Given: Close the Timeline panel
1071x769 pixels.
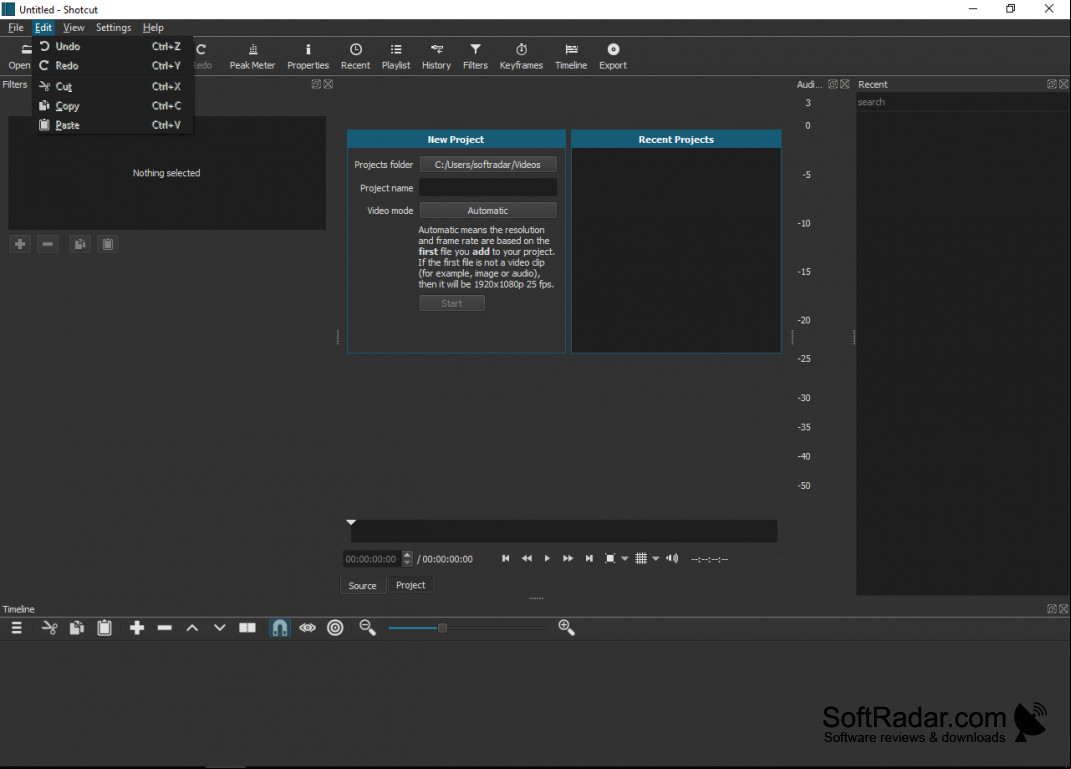Looking at the screenshot, I should click(1063, 609).
